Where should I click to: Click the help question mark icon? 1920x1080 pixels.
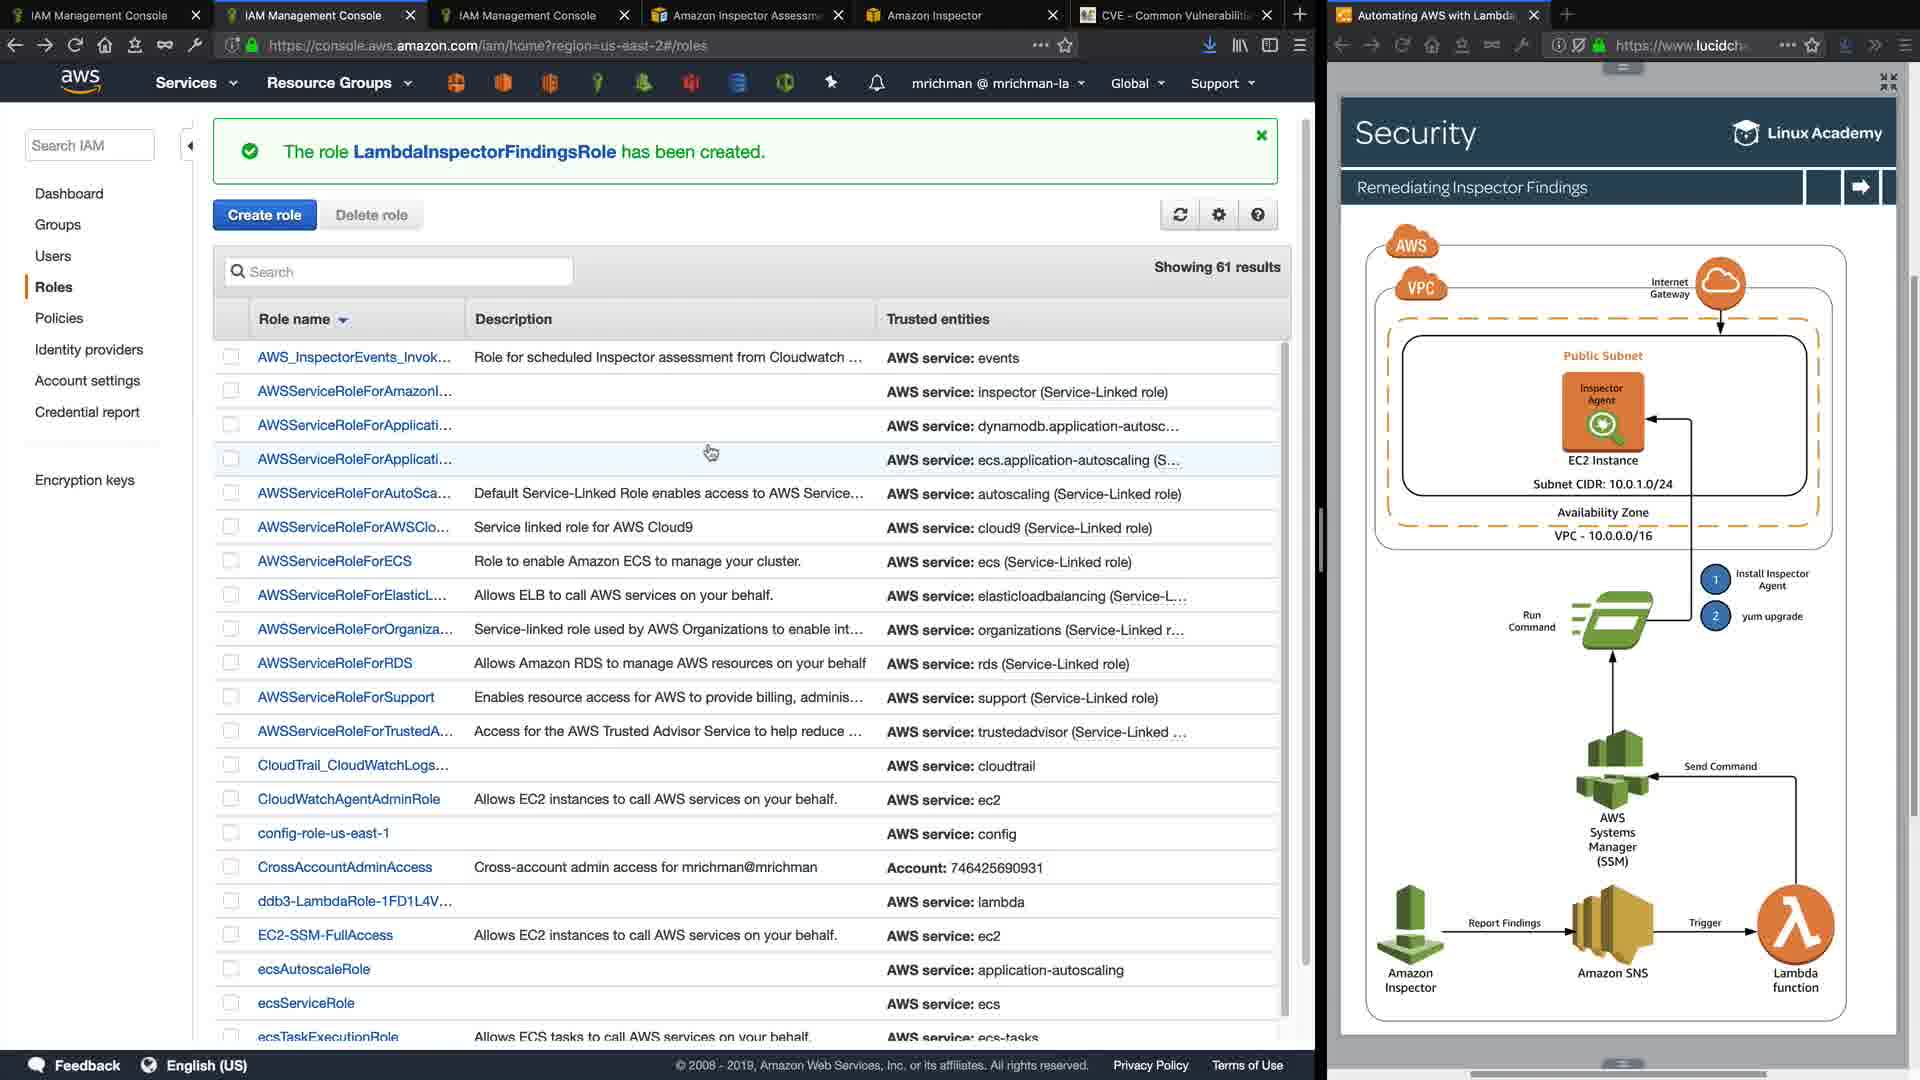coord(1258,215)
